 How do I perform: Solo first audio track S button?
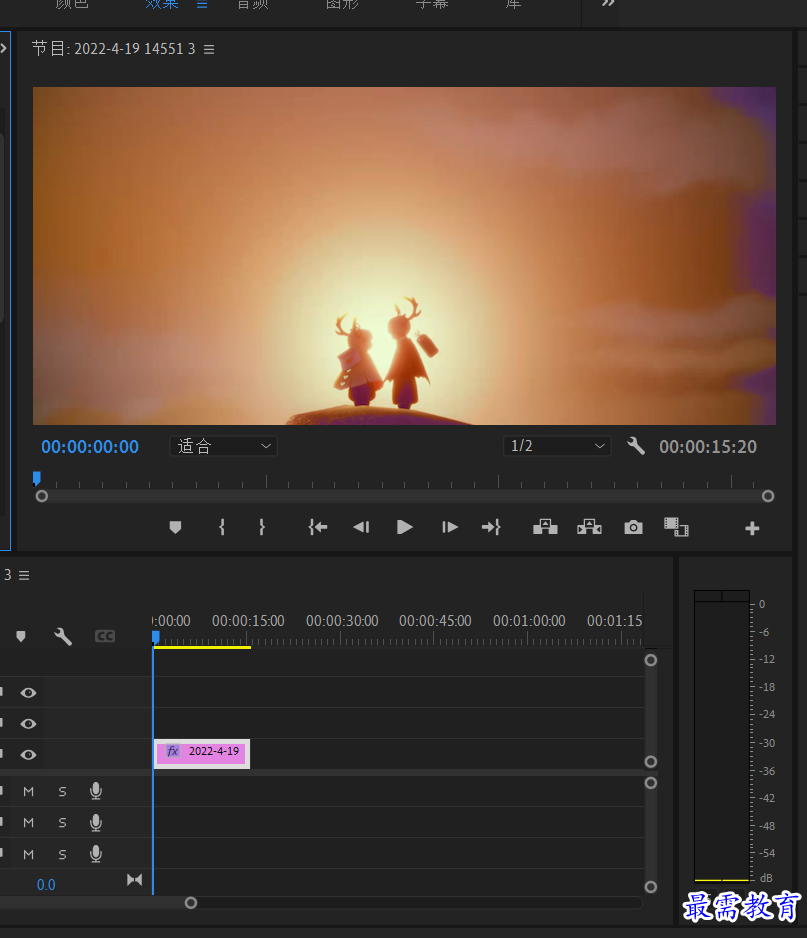click(62, 792)
